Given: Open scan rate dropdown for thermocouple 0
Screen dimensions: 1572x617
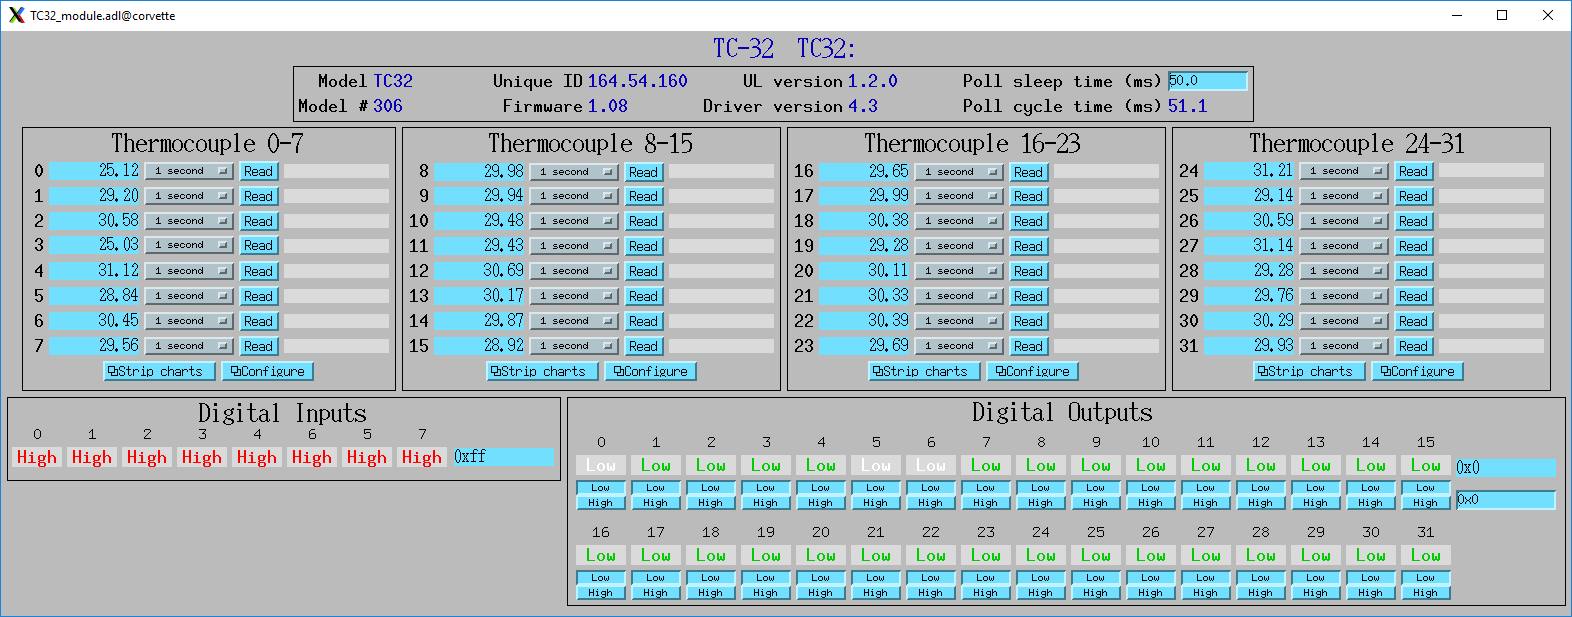Looking at the screenshot, I should pos(189,171).
